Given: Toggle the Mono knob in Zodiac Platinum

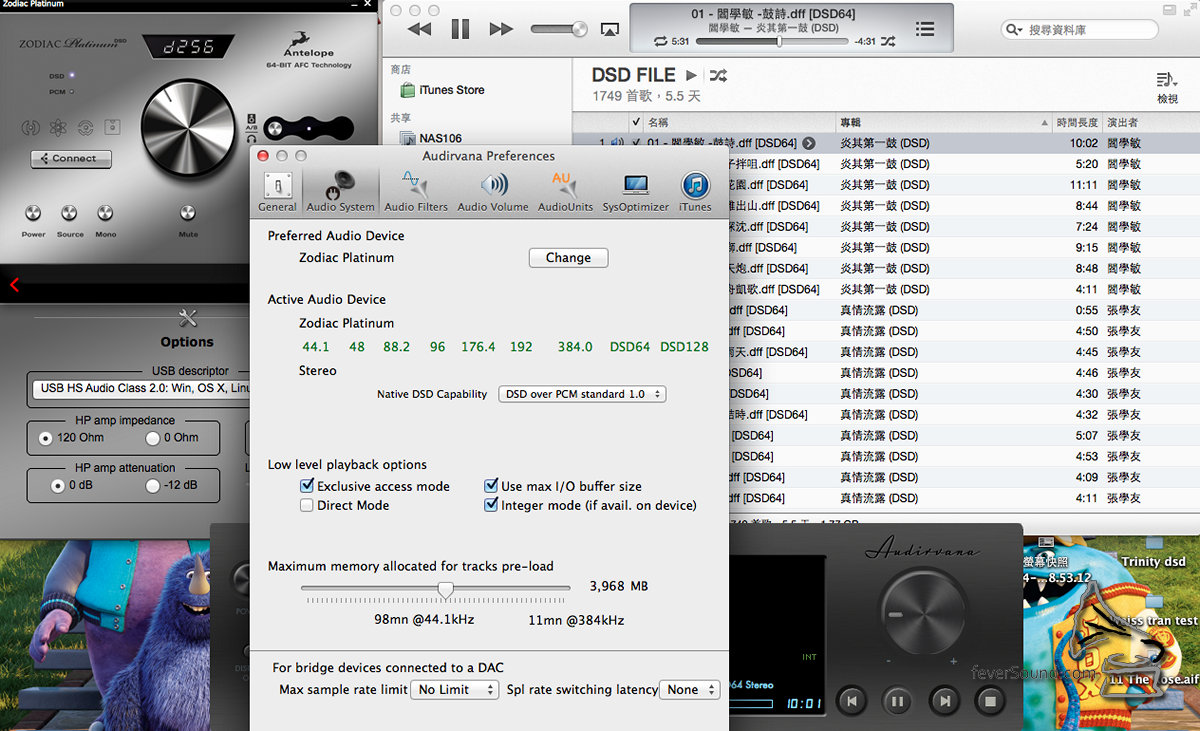Looking at the screenshot, I should tap(105, 213).
